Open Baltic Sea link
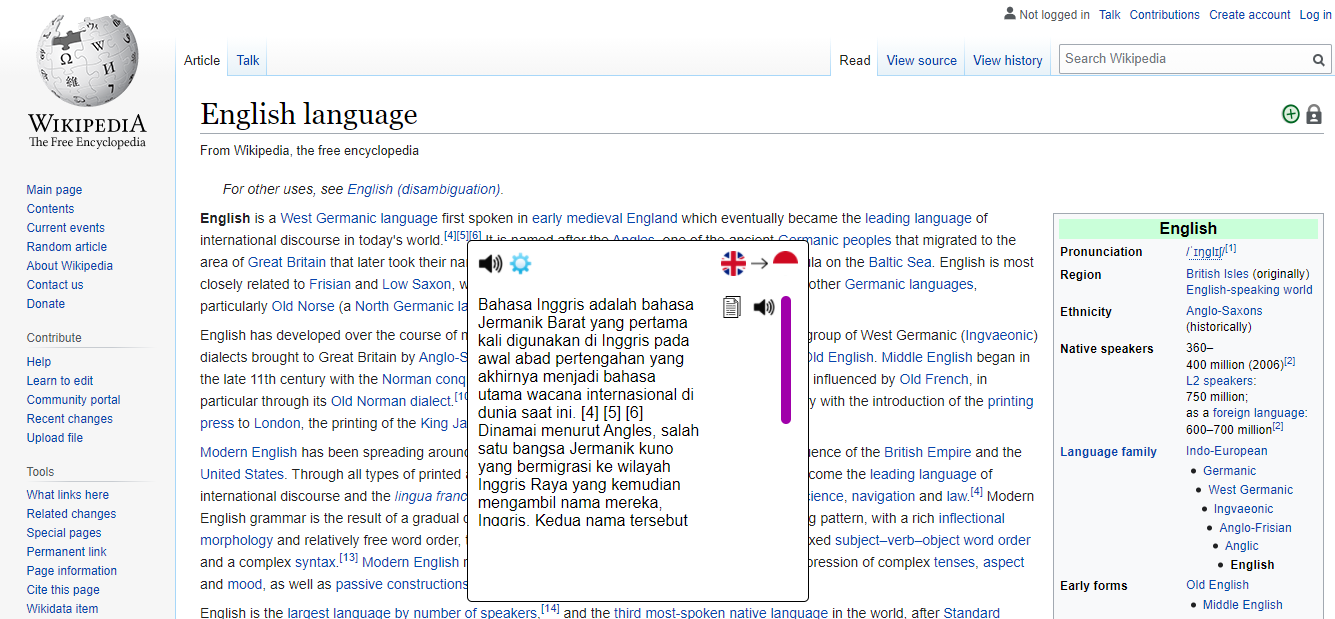 [x=899, y=262]
